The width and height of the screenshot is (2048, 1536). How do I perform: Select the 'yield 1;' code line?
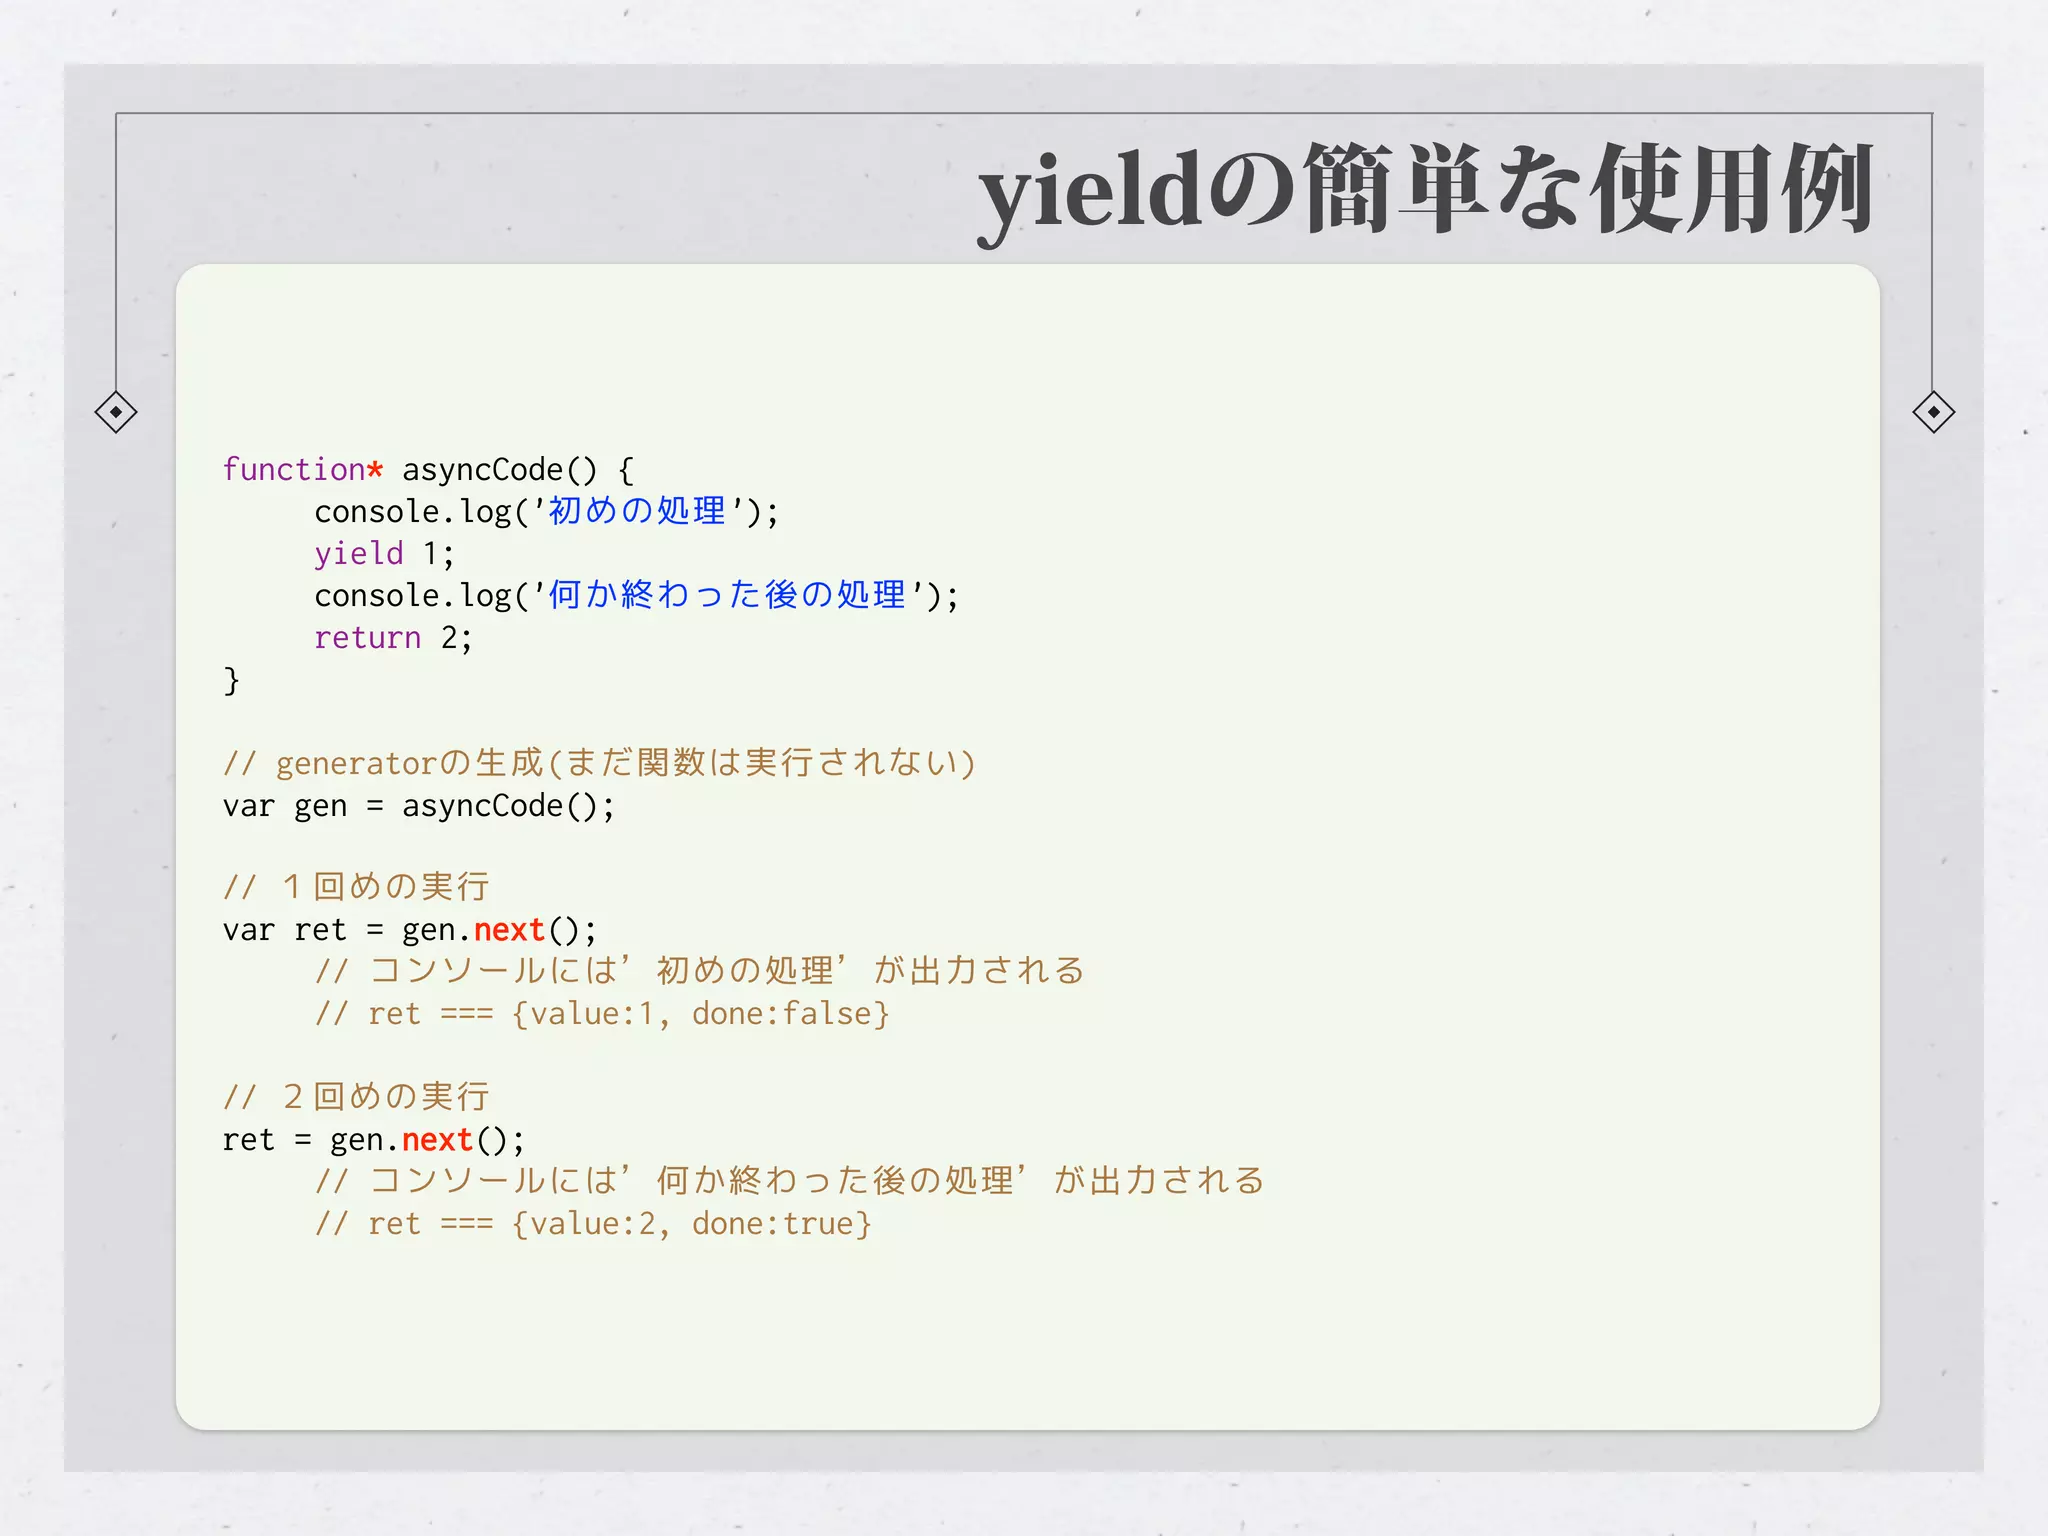384,554
